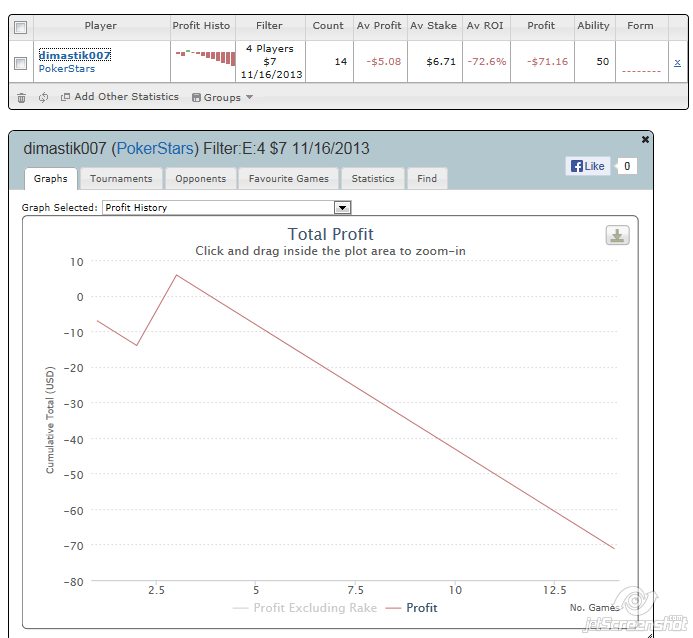
Task: Sort by Profit column header
Action: click(541, 26)
